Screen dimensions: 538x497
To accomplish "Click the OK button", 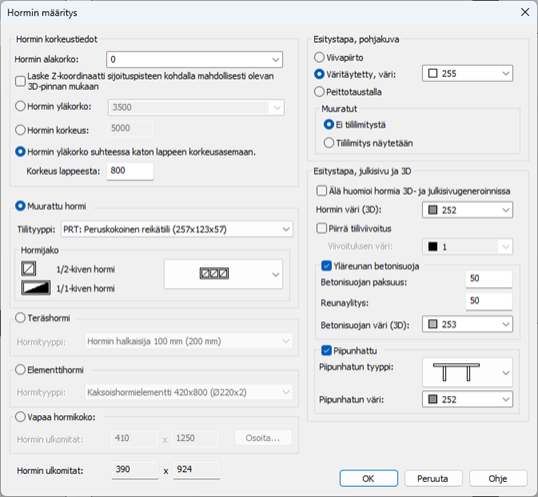I will [x=369, y=478].
